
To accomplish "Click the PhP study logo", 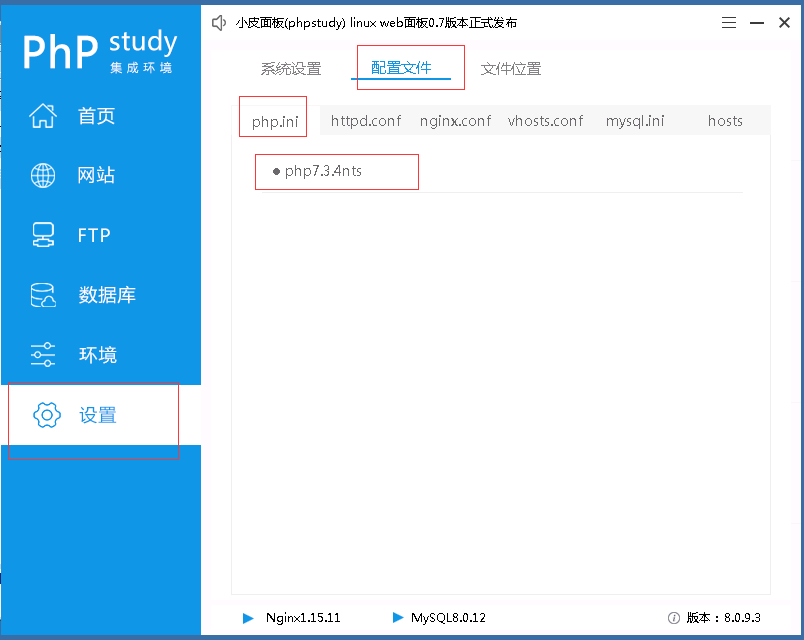I will 100,51.
